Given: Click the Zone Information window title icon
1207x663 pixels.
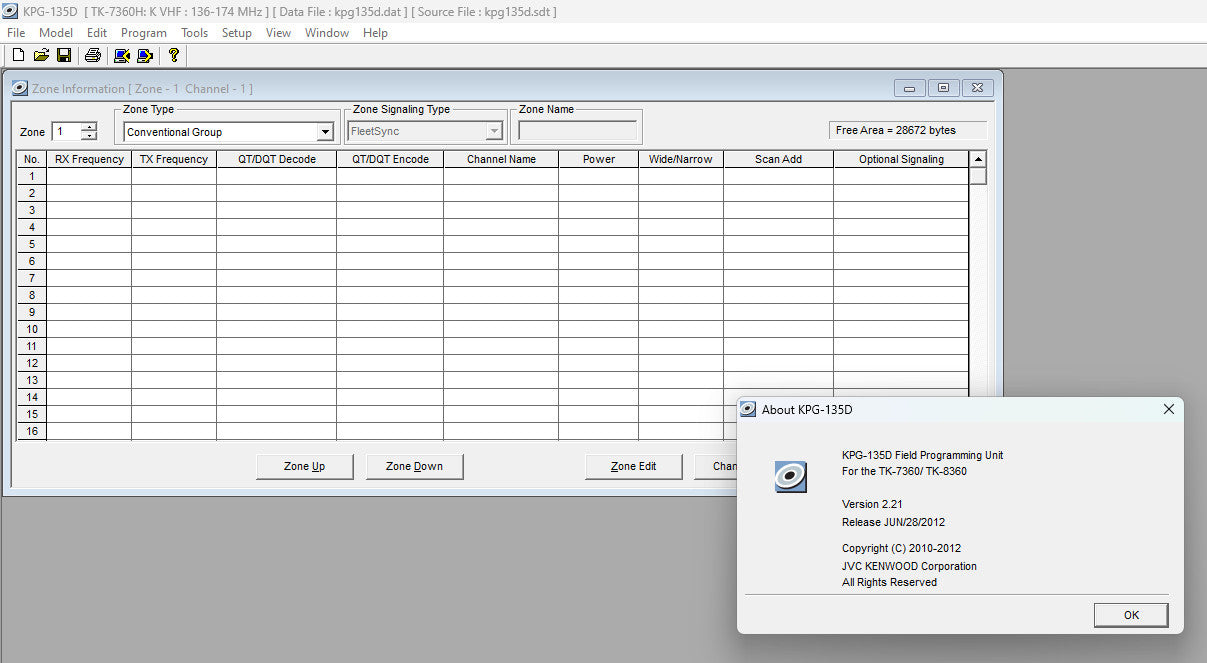Looking at the screenshot, I should pos(20,88).
